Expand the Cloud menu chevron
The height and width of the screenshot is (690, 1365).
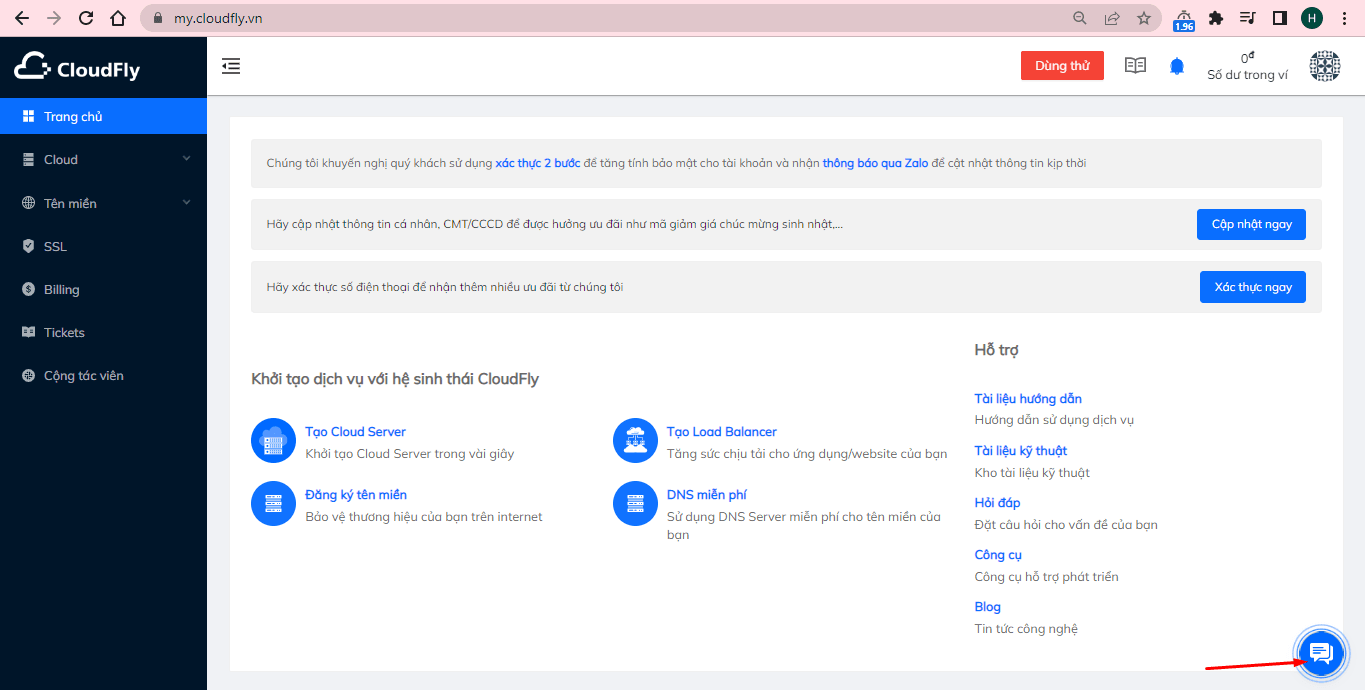tap(186, 159)
